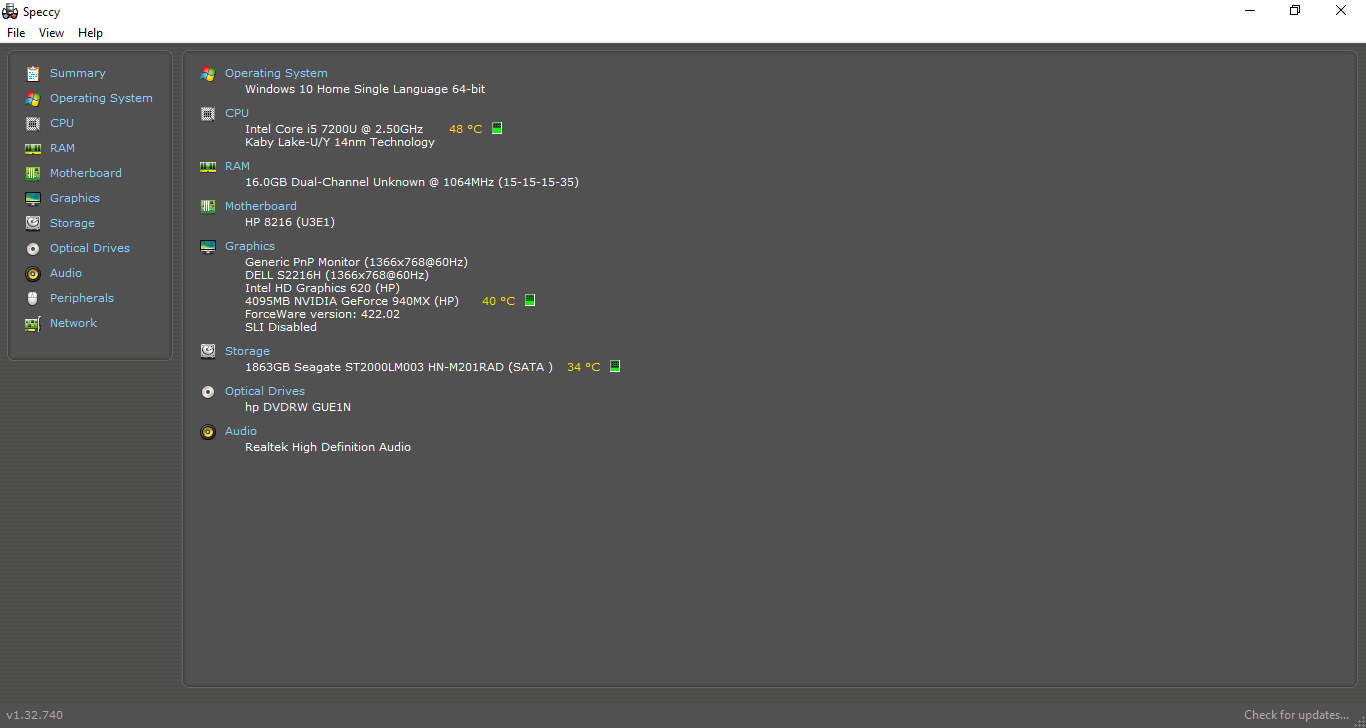The width and height of the screenshot is (1366, 728).
Task: Click the RAM module icon in sidebar
Action: [x=33, y=148]
